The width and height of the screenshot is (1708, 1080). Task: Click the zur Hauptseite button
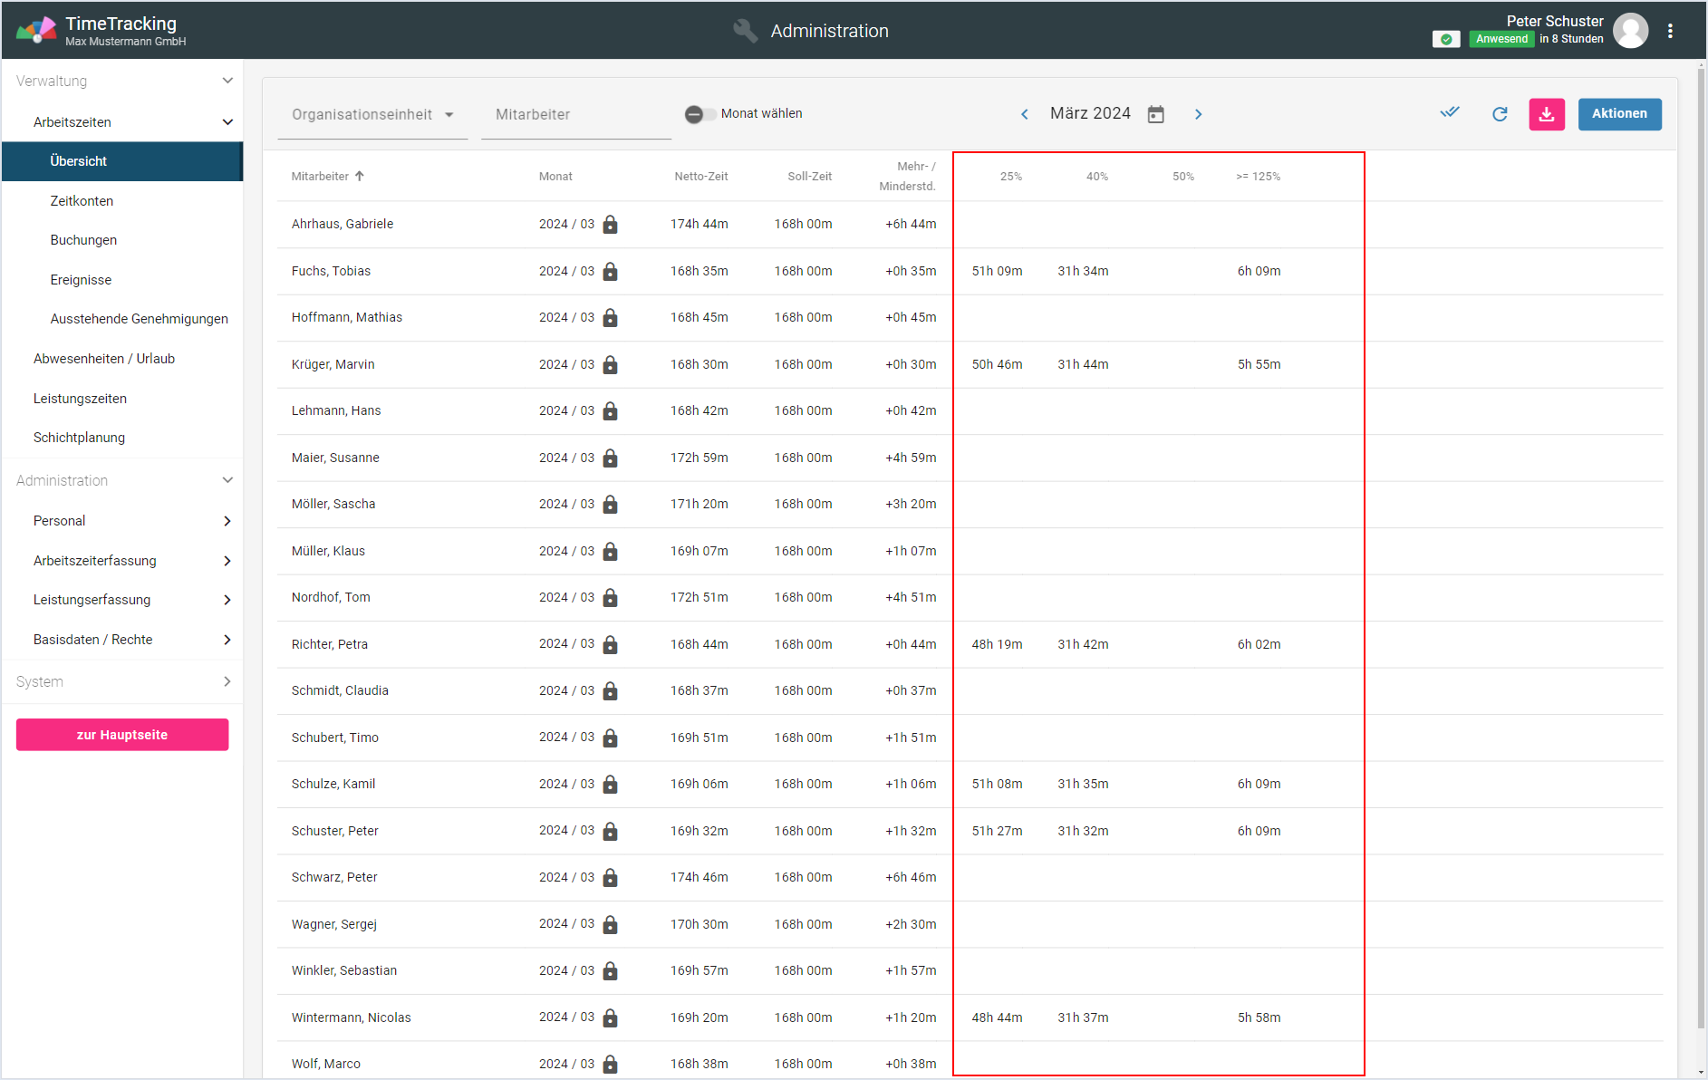coord(122,735)
